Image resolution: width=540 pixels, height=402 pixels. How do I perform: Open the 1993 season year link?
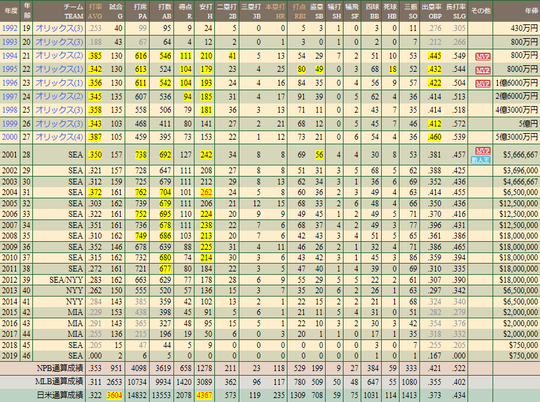click(10, 42)
